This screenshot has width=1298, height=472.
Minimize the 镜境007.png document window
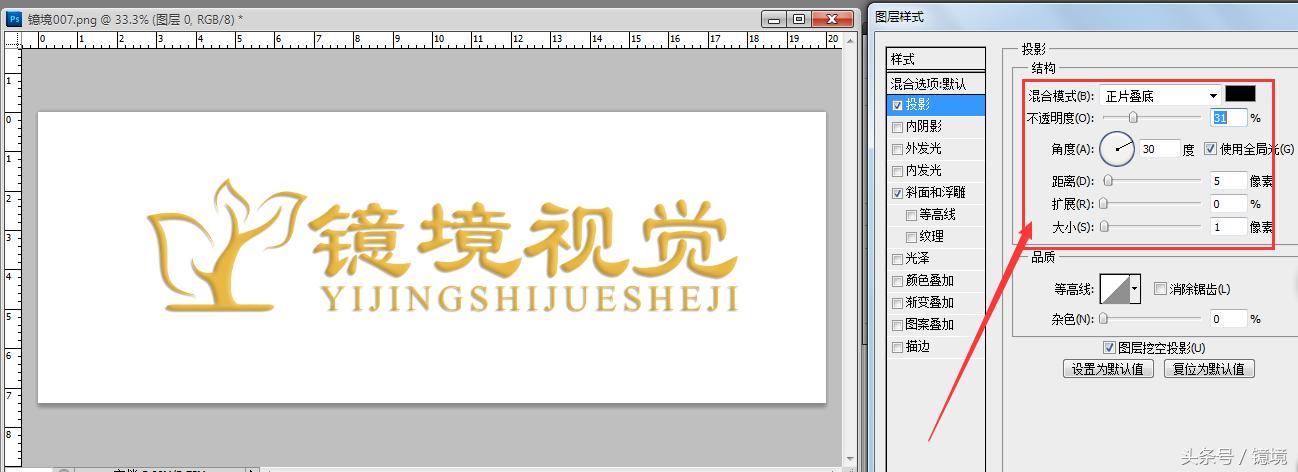coord(774,18)
